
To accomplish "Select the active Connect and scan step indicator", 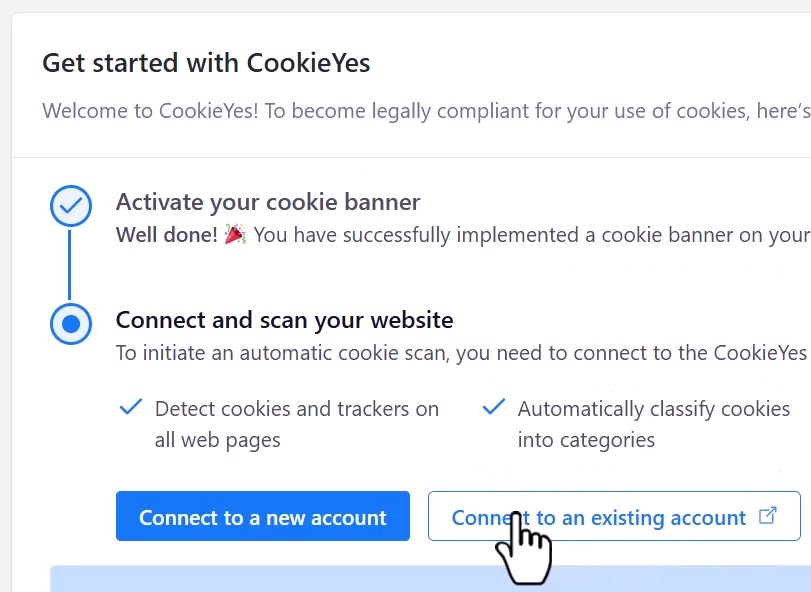I will click(71, 324).
